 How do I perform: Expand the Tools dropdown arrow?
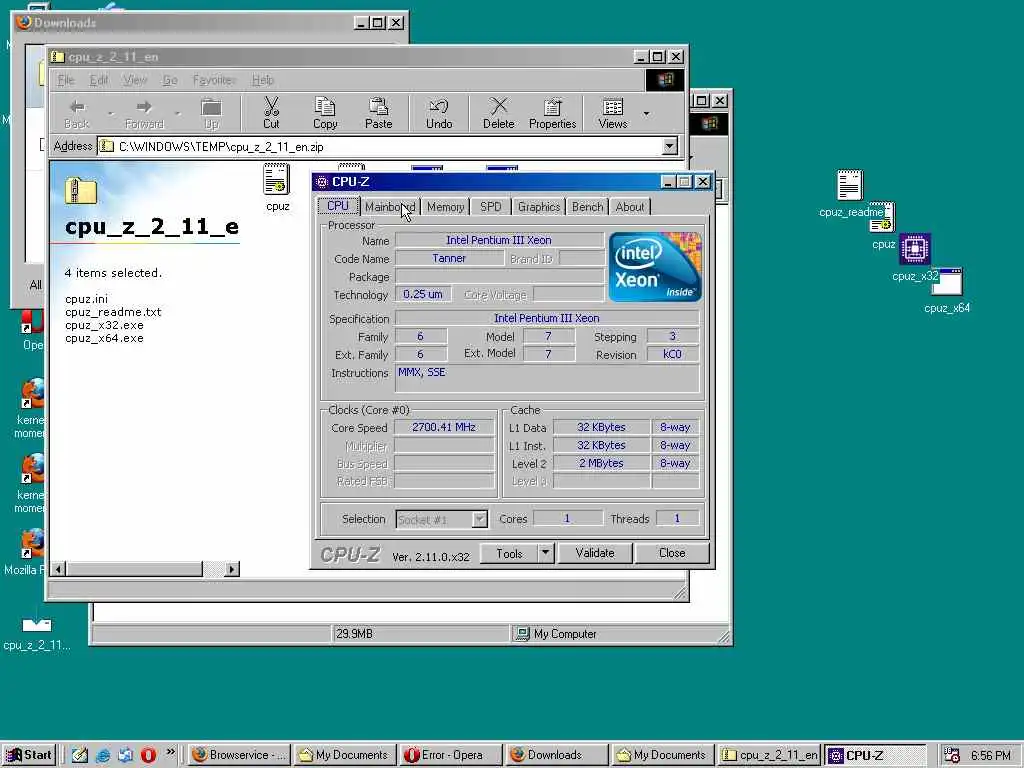(546, 553)
